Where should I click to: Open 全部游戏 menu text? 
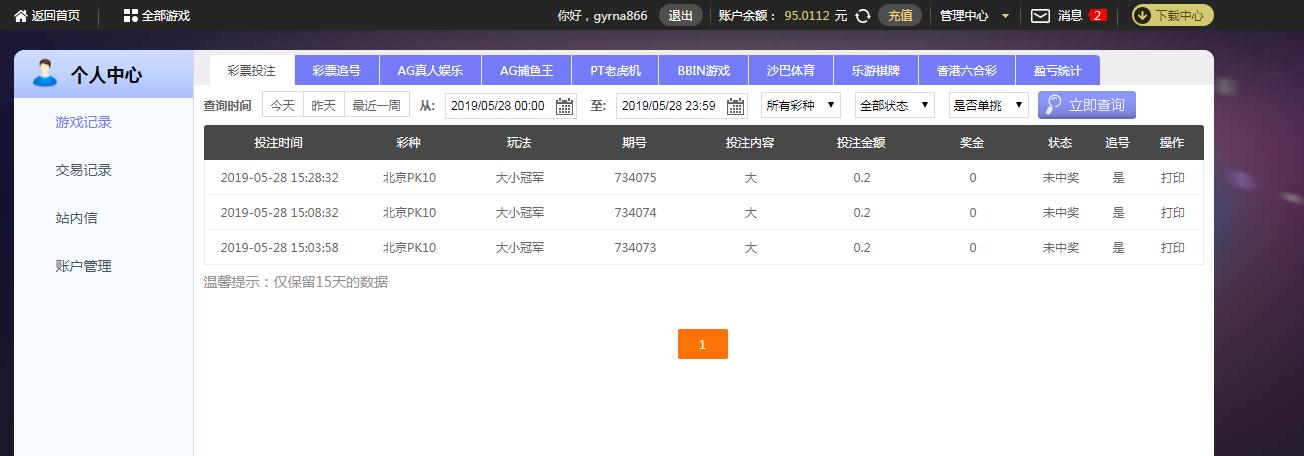click(166, 16)
